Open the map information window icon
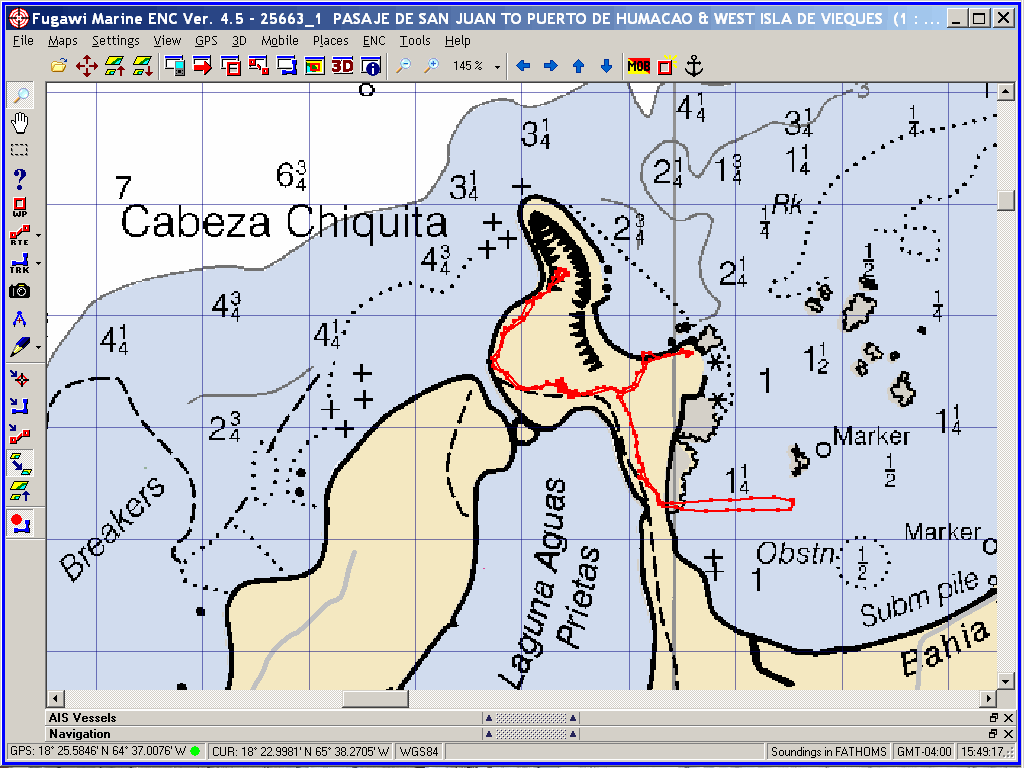 tap(371, 66)
